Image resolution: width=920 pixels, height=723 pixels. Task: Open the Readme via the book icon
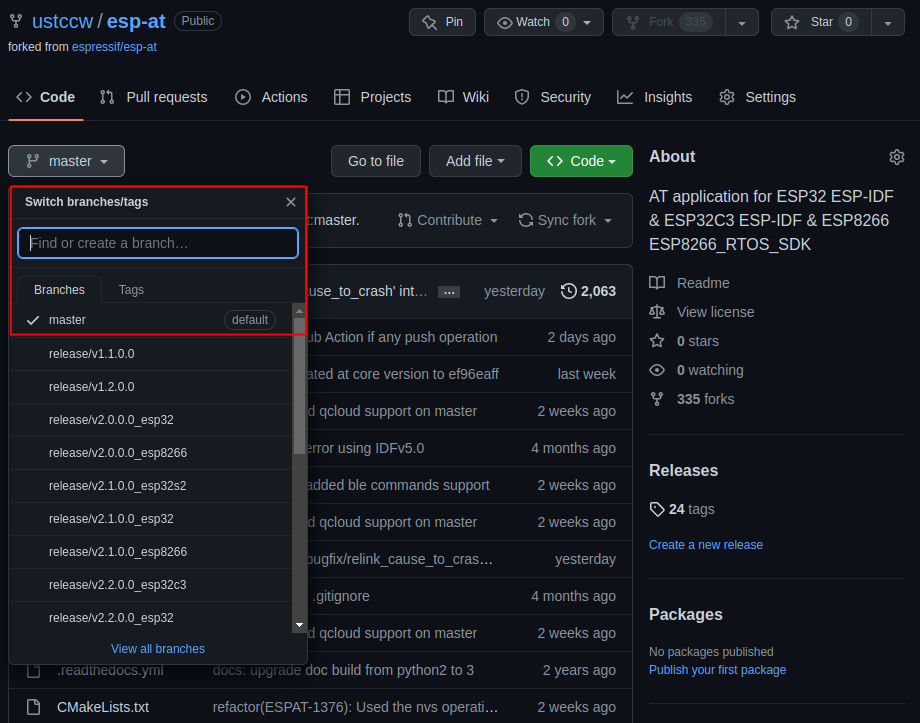point(658,283)
